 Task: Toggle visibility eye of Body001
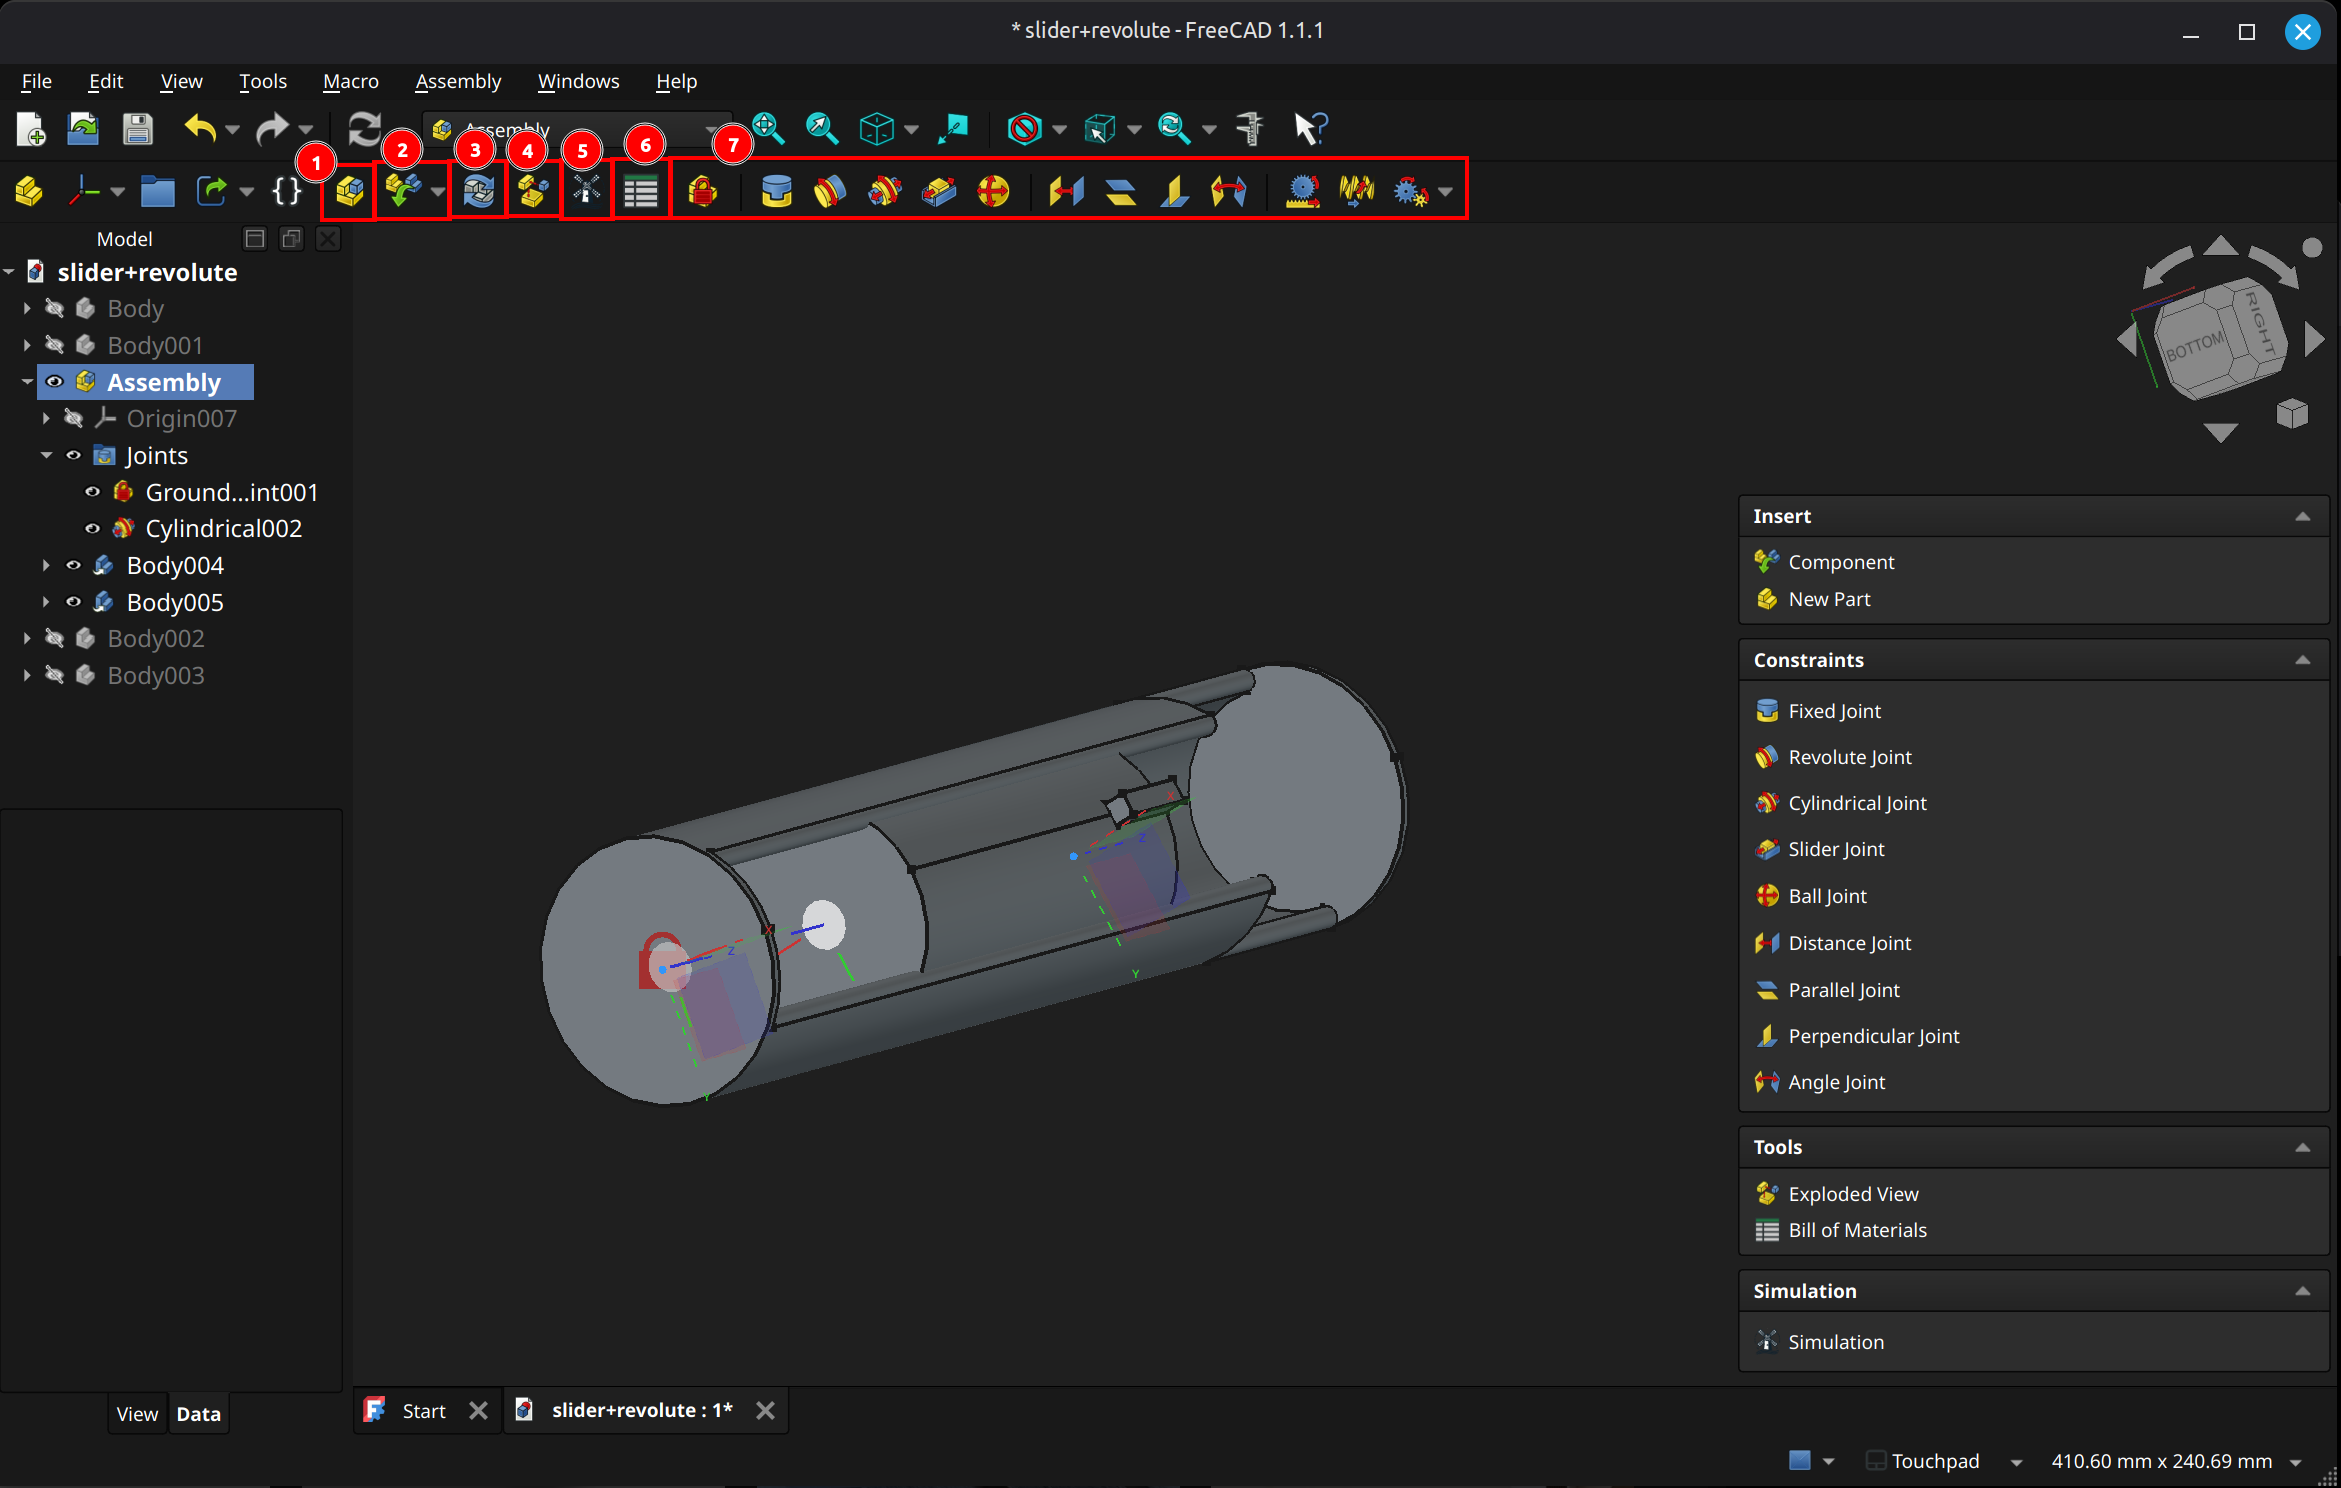point(55,345)
